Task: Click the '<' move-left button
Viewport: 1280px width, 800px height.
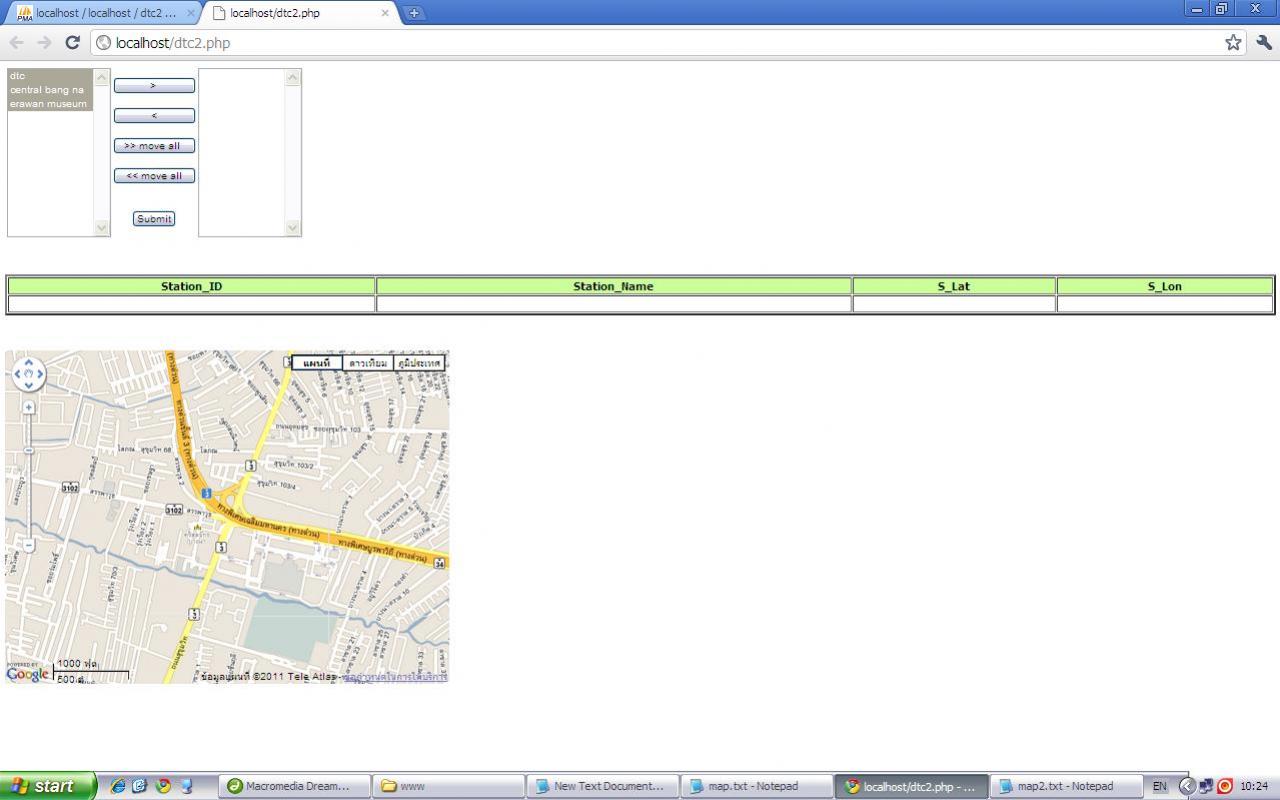Action: [x=154, y=116]
